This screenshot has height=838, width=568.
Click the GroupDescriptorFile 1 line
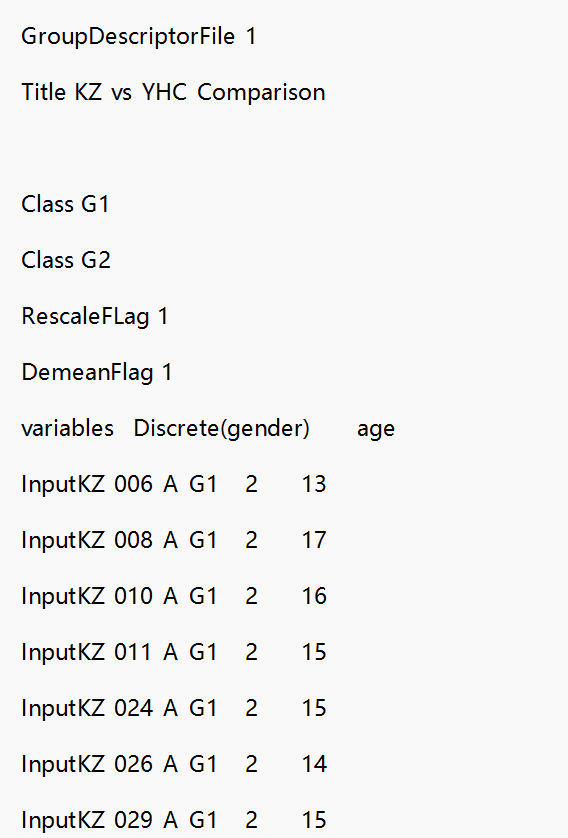click(138, 37)
